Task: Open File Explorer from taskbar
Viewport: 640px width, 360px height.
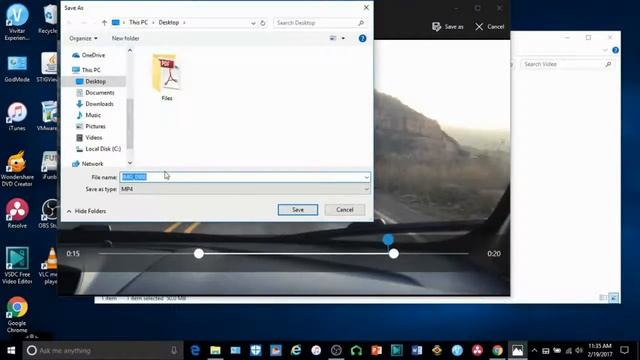Action: tap(216, 350)
